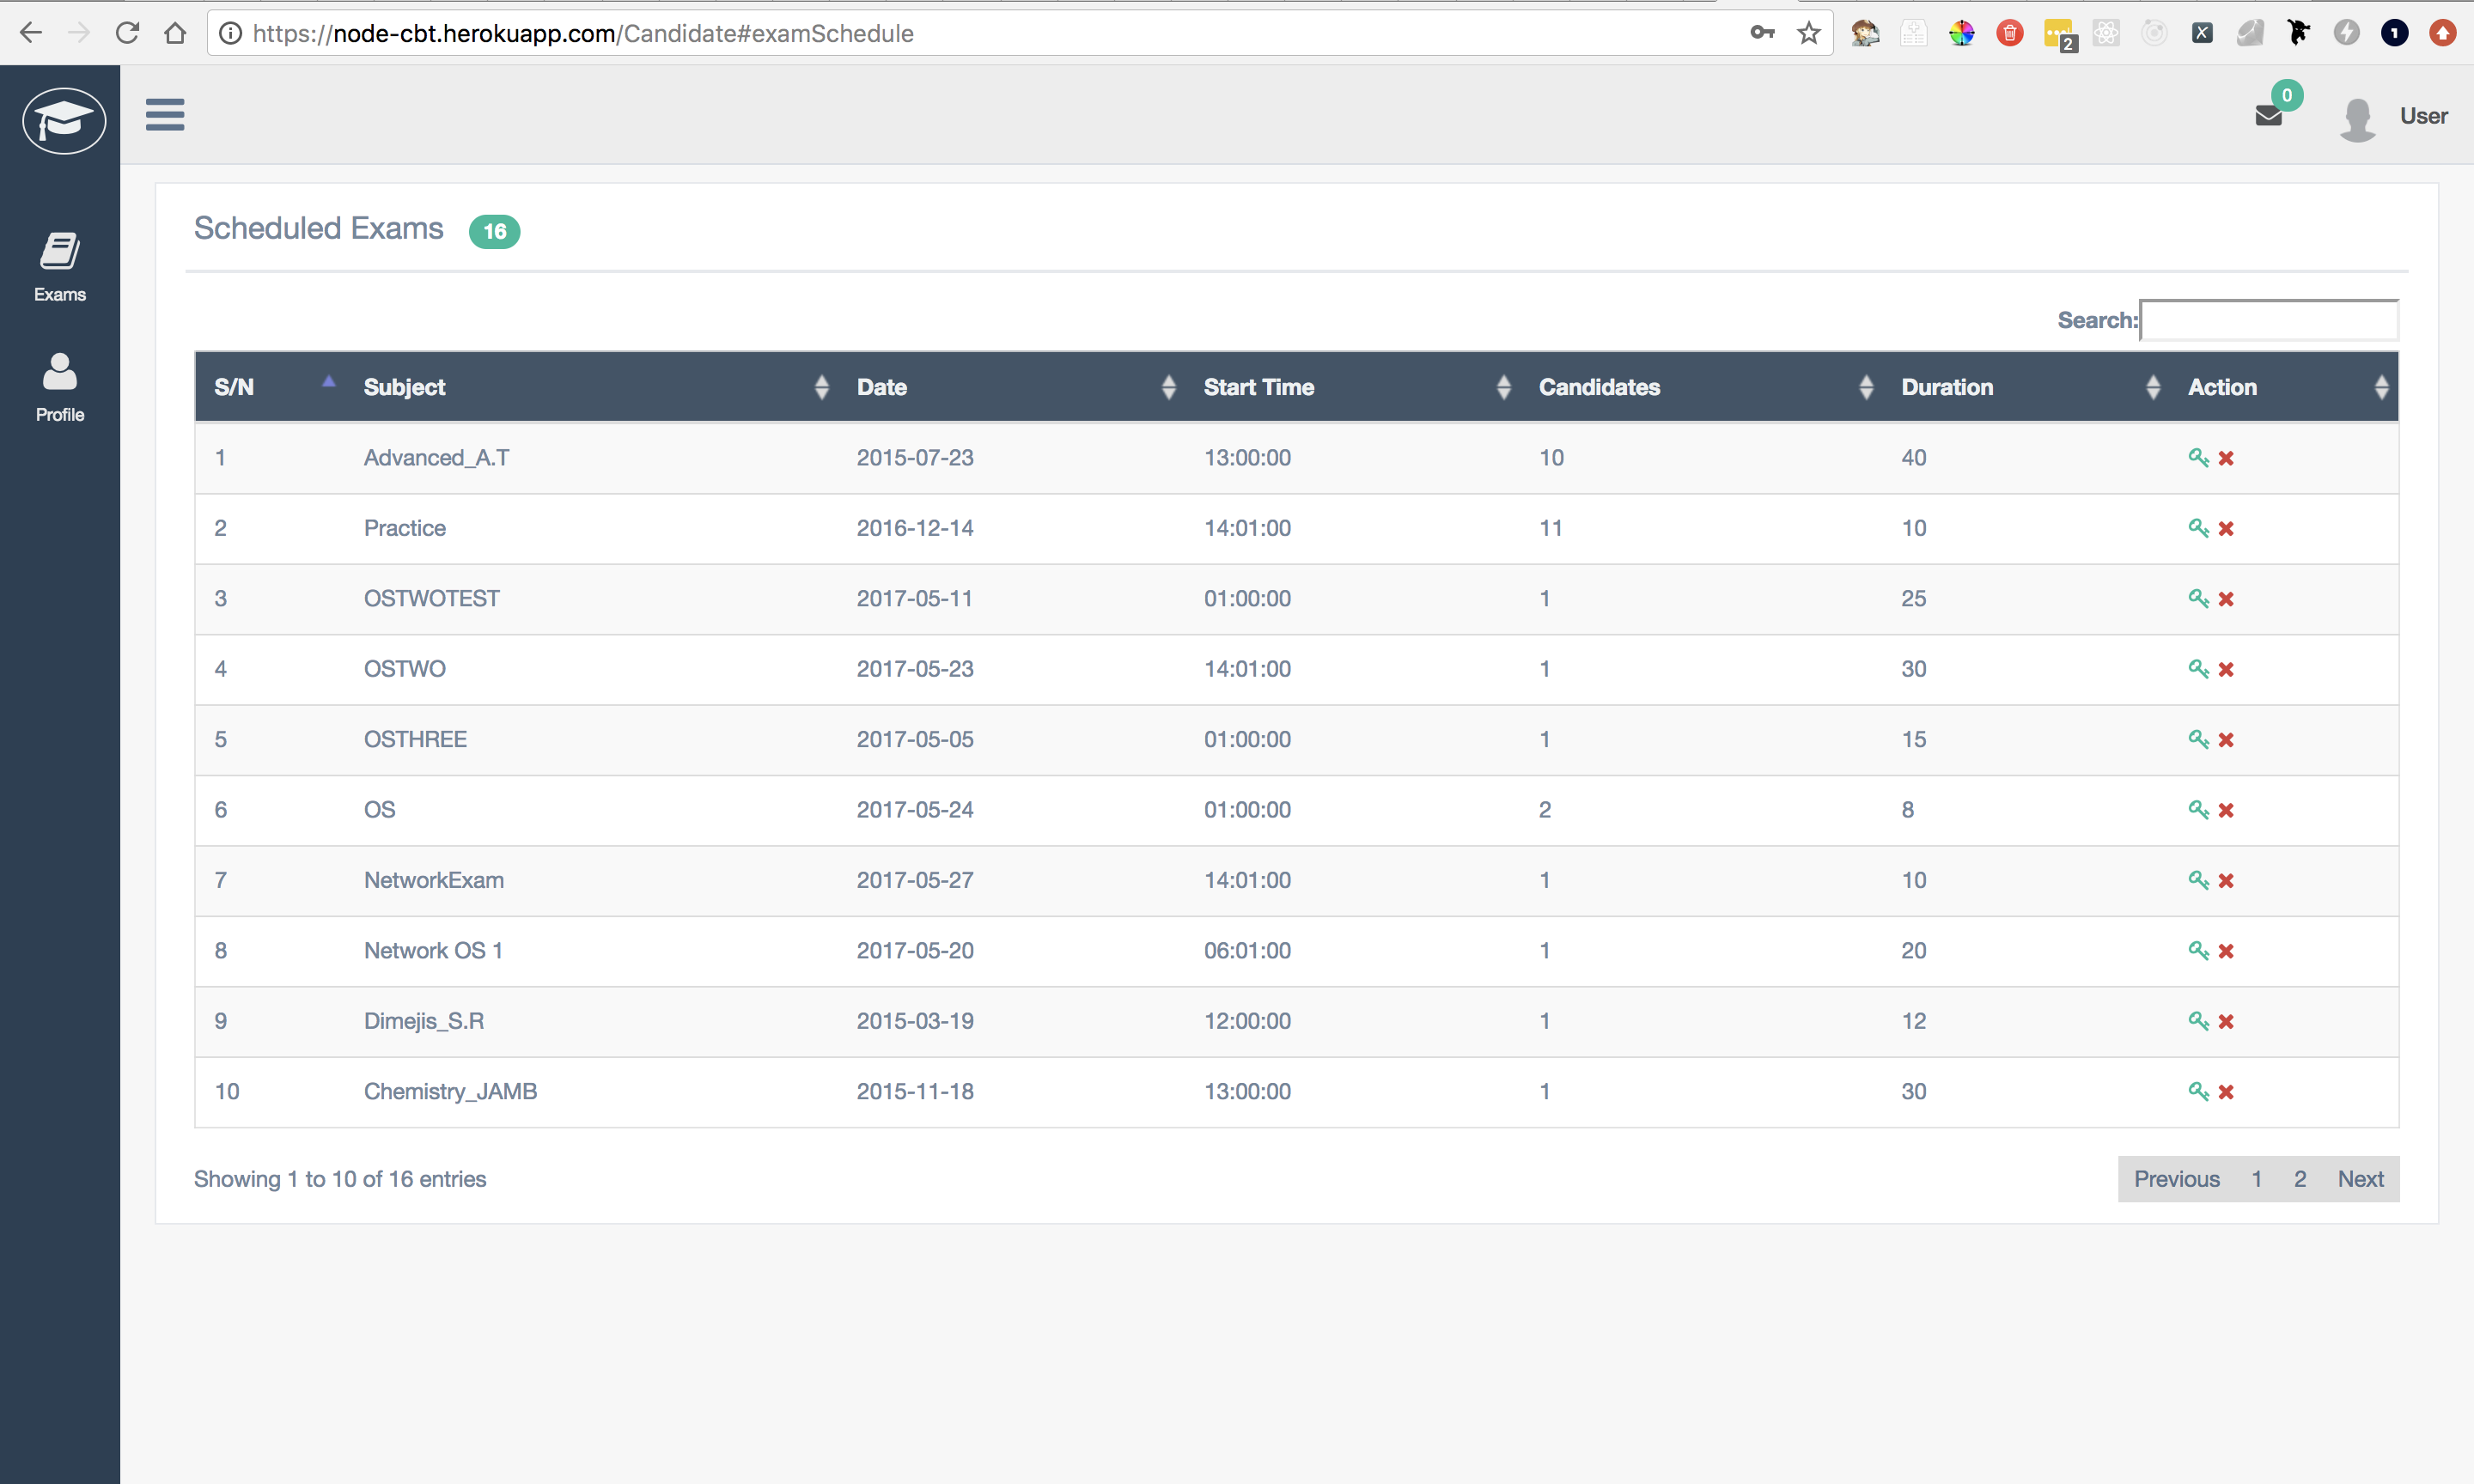
Task: Click the table Search input field
Action: (x=2268, y=320)
